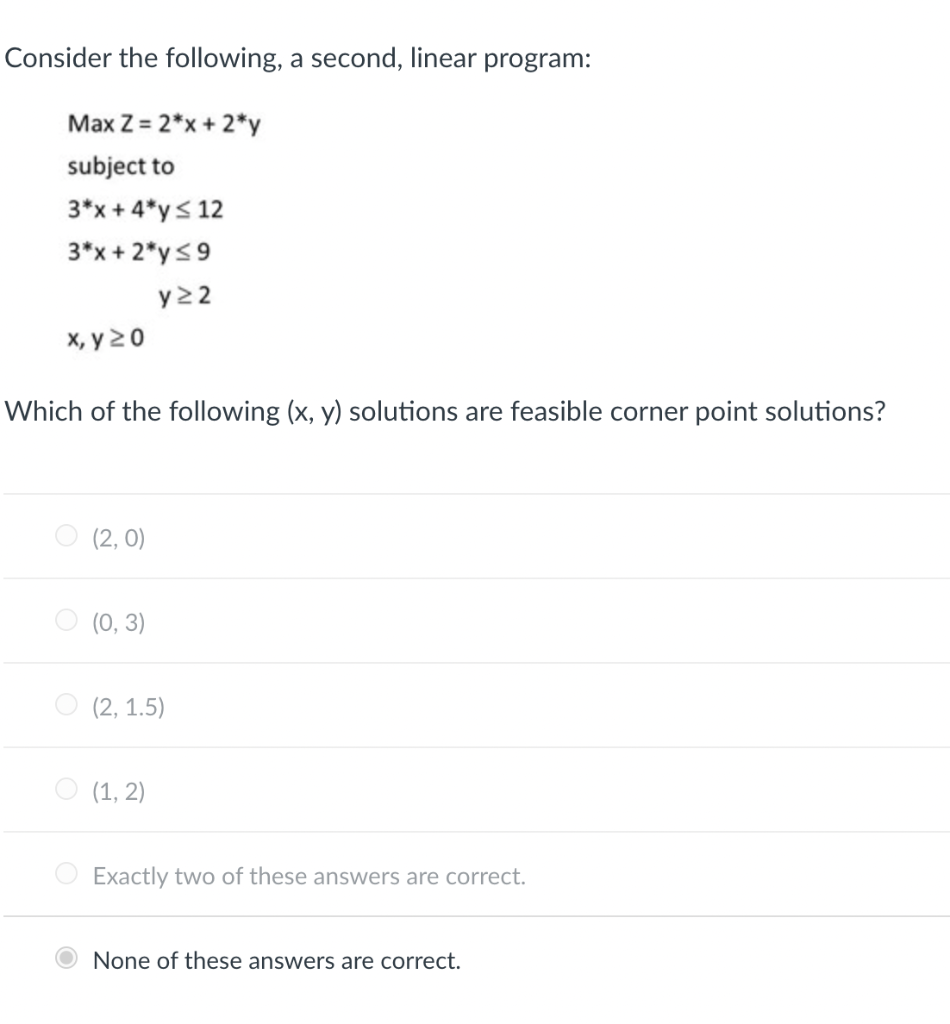The image size is (950, 1024).
Task: Pick the already-selected 'None of these' option
Action: (x=64, y=959)
